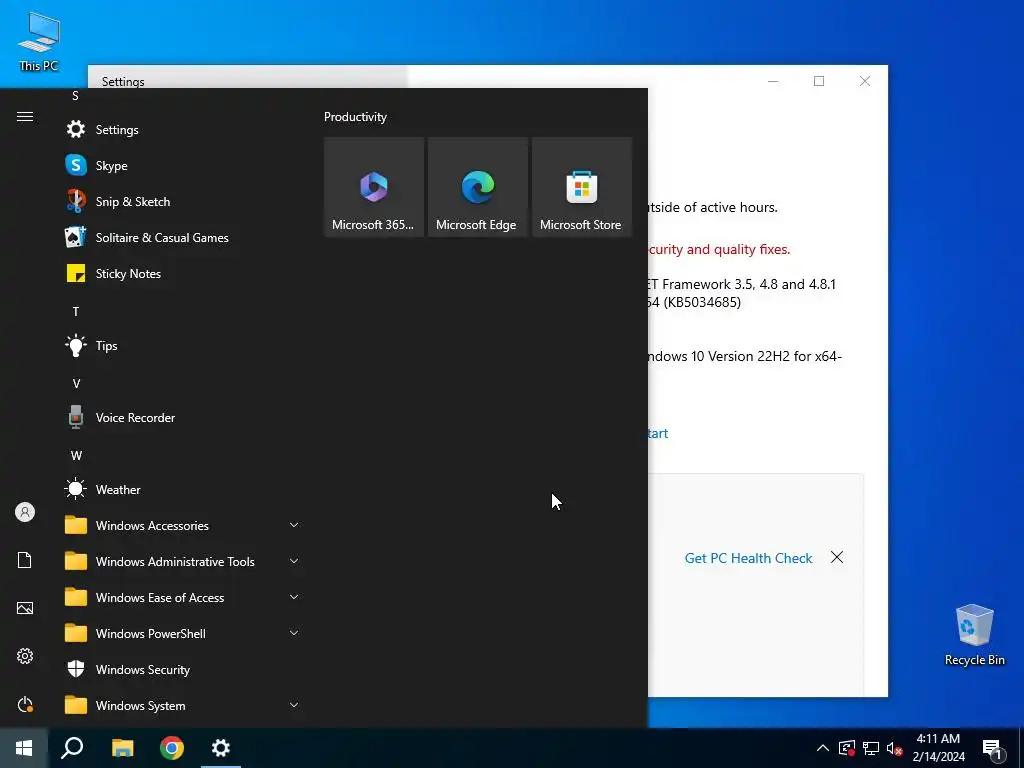Click the Productivity group title
The image size is (1024, 768).
click(355, 117)
